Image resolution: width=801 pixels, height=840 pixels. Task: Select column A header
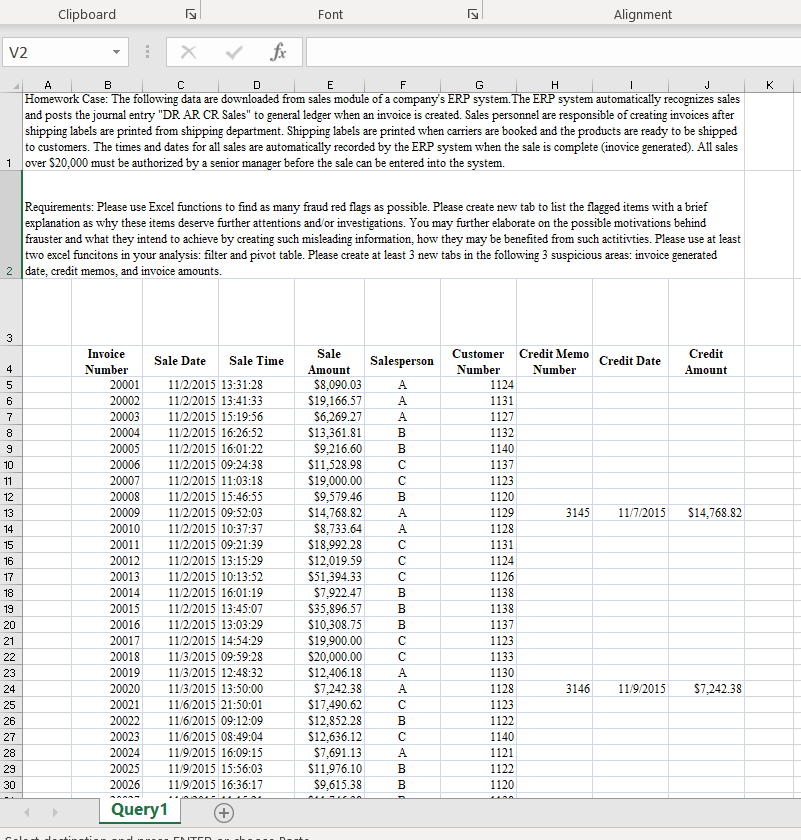pyautogui.click(x=47, y=85)
